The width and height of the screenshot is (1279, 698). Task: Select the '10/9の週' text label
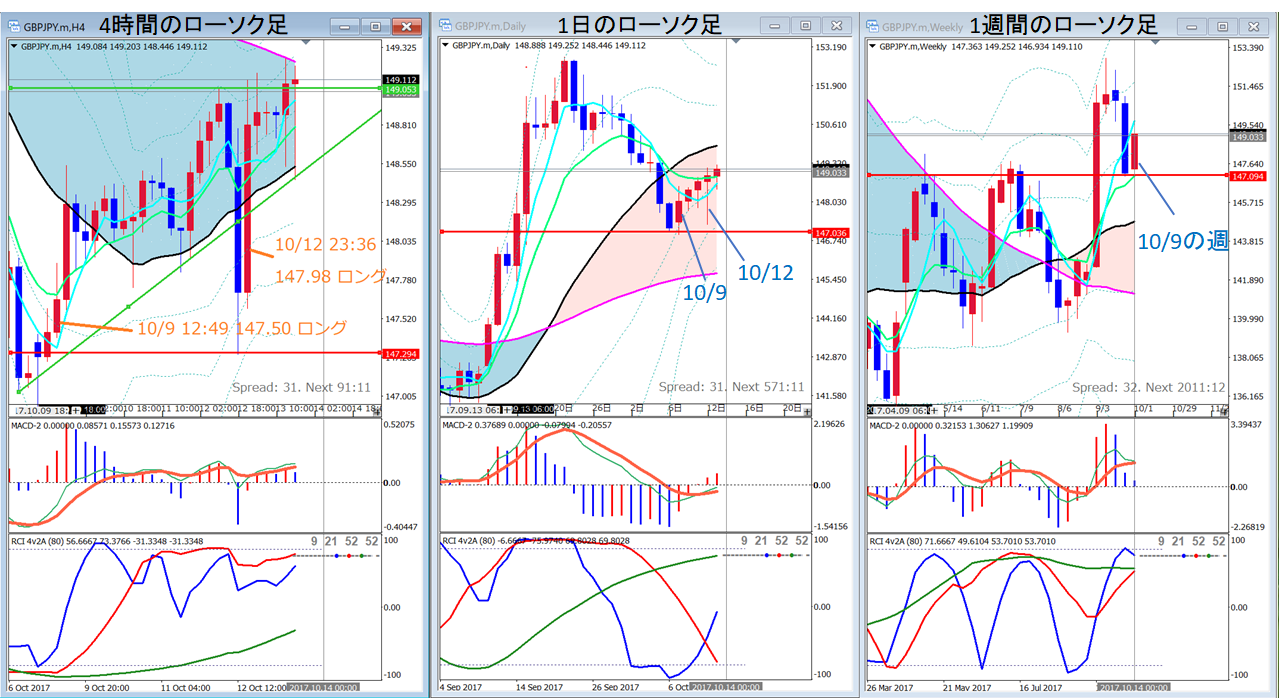click(1182, 240)
